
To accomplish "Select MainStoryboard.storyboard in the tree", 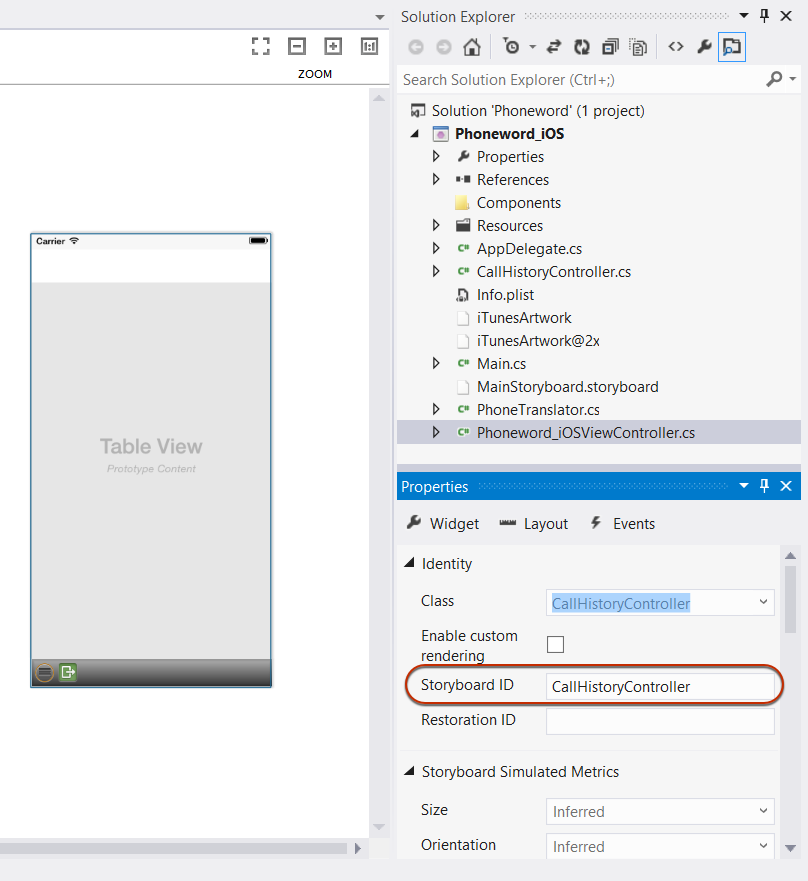I will tap(567, 387).
